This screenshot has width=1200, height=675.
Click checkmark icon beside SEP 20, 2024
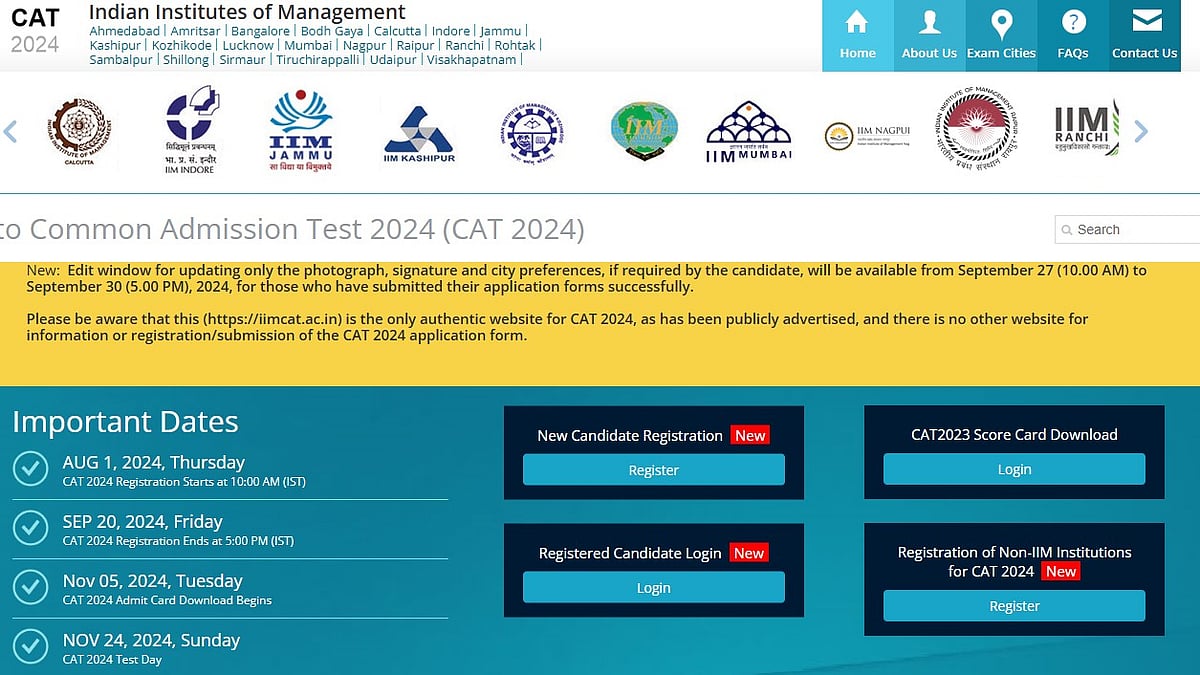[x=30, y=528]
